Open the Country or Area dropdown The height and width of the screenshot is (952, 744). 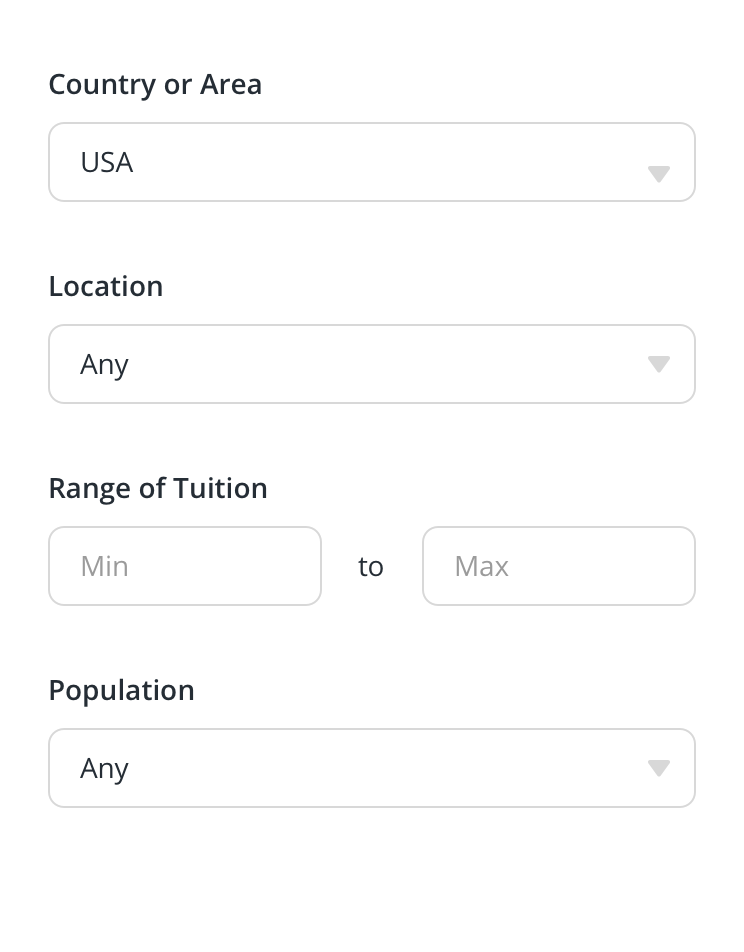(371, 162)
